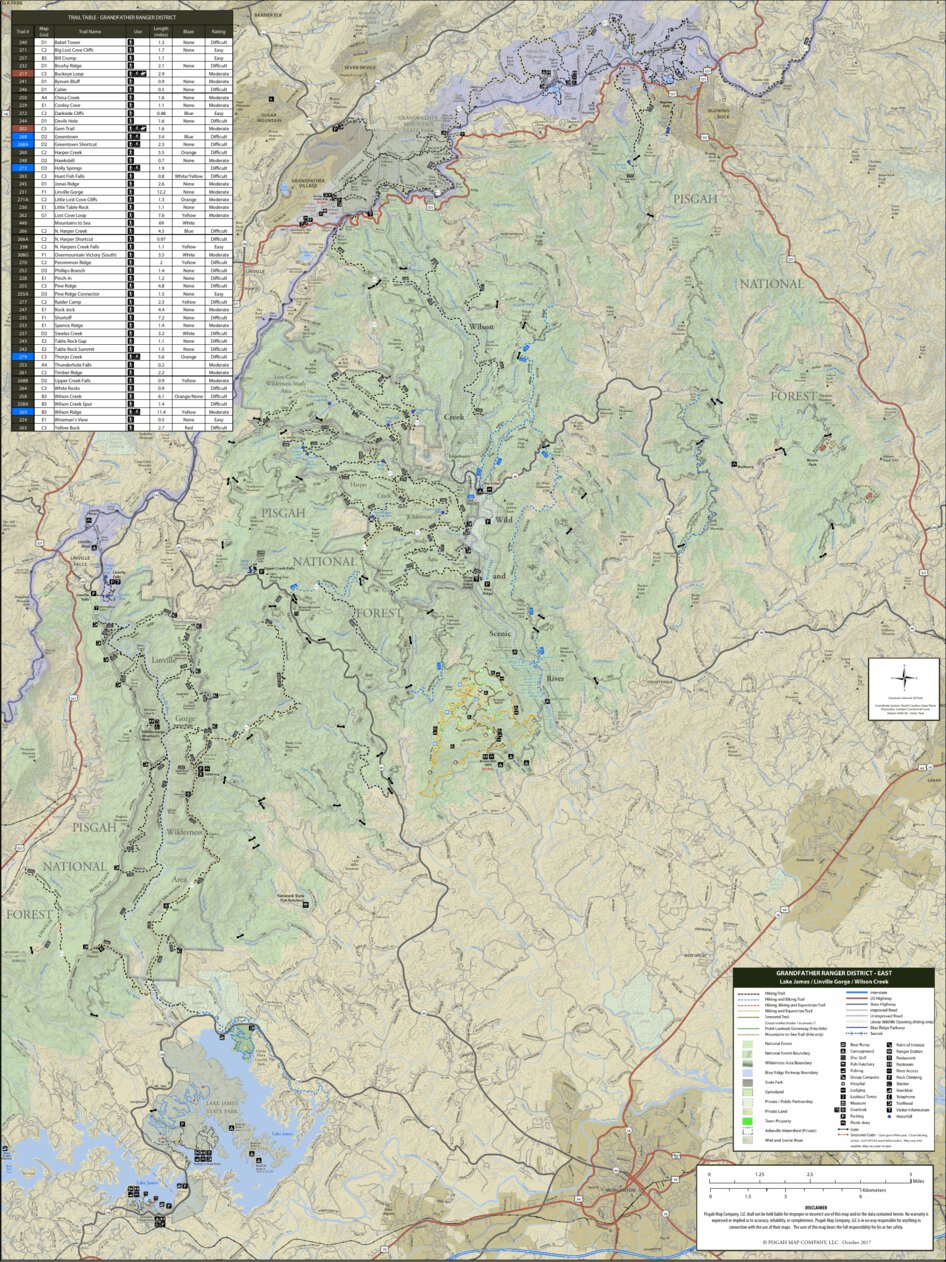Select the Picnic Area symbol in the legend
The image size is (946, 1262).
(x=843, y=1122)
